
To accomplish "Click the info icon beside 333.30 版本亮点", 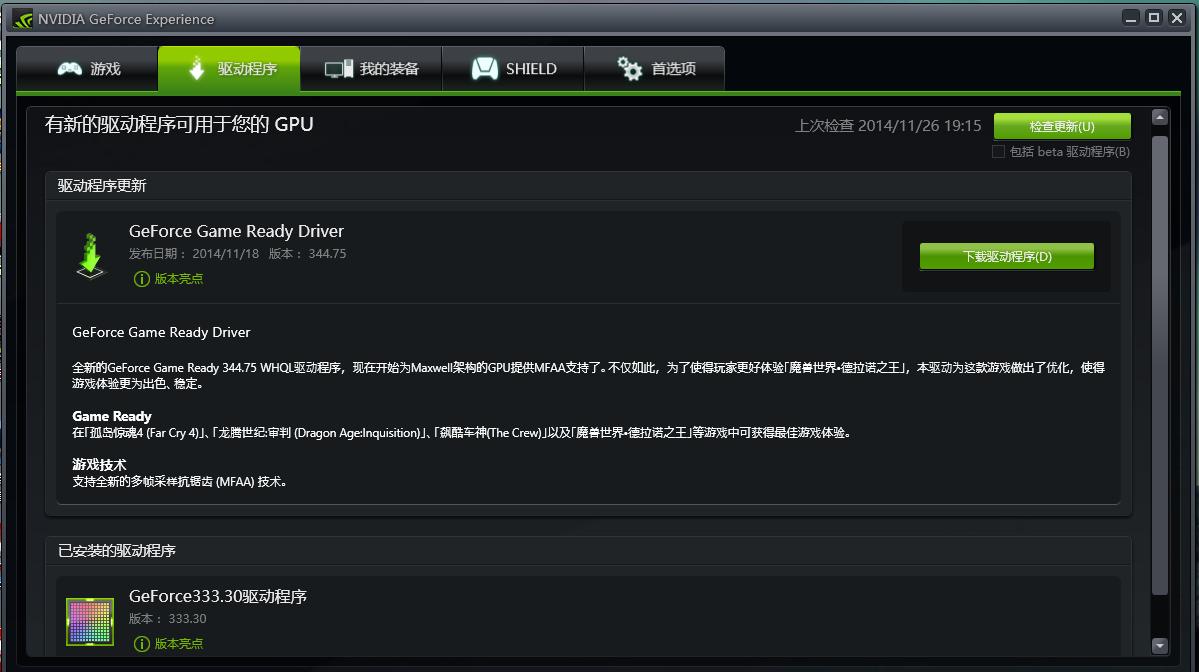I will [x=141, y=644].
